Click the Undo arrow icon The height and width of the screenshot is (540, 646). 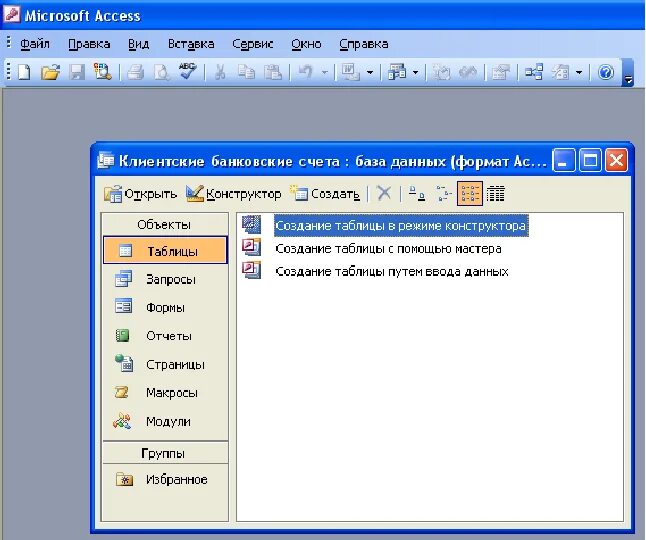(x=305, y=72)
